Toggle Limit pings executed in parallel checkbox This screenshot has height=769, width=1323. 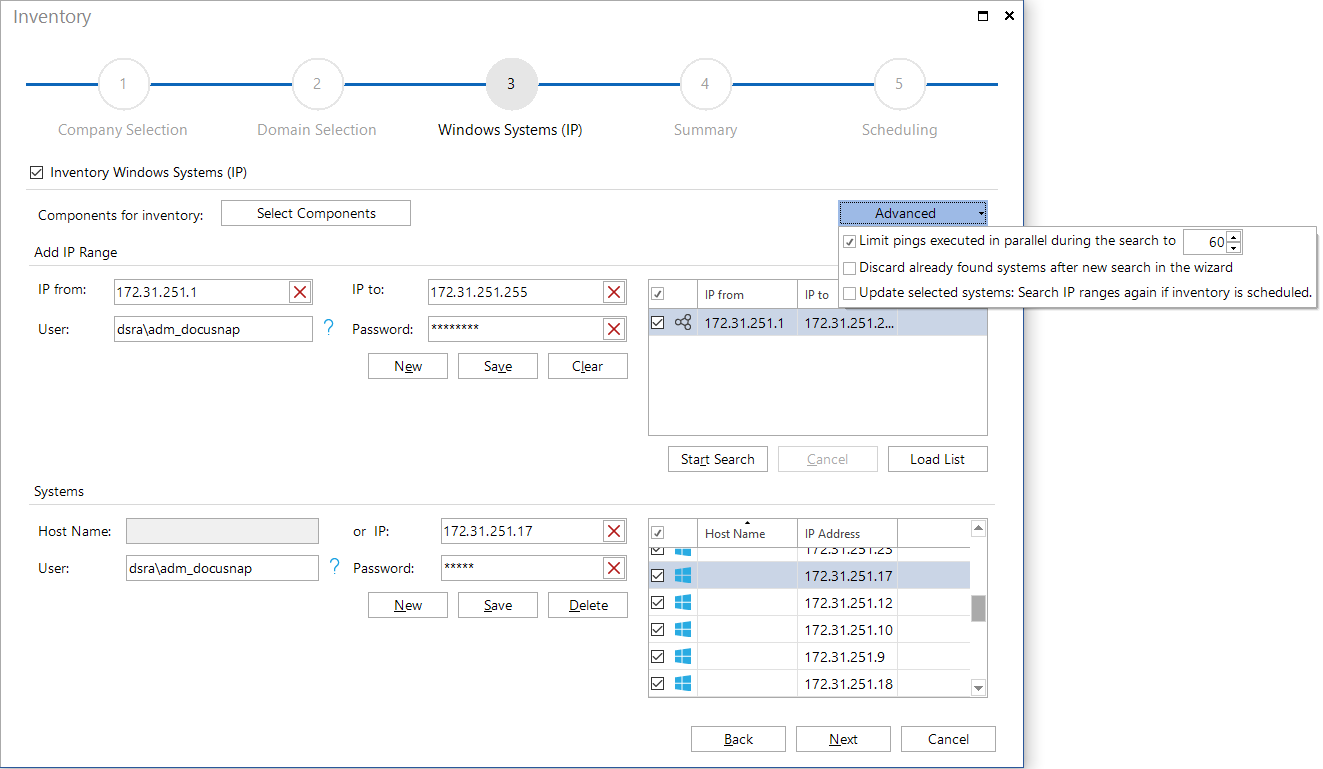(x=850, y=242)
